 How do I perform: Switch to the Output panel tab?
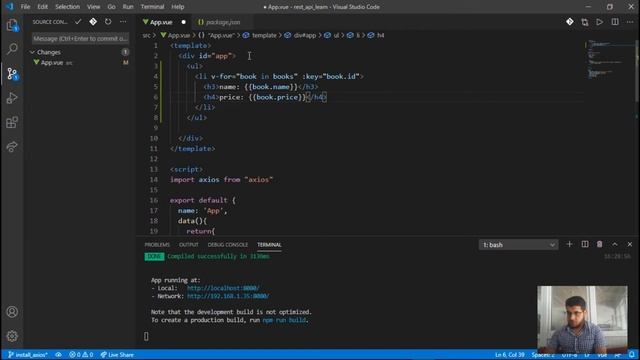coord(189,244)
